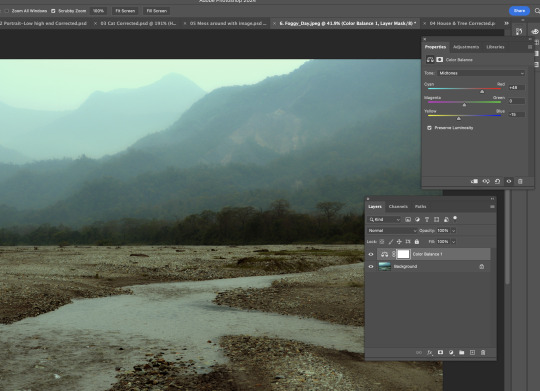540x391 pixels.
Task: Switch to the Channels tab
Action: (x=398, y=206)
